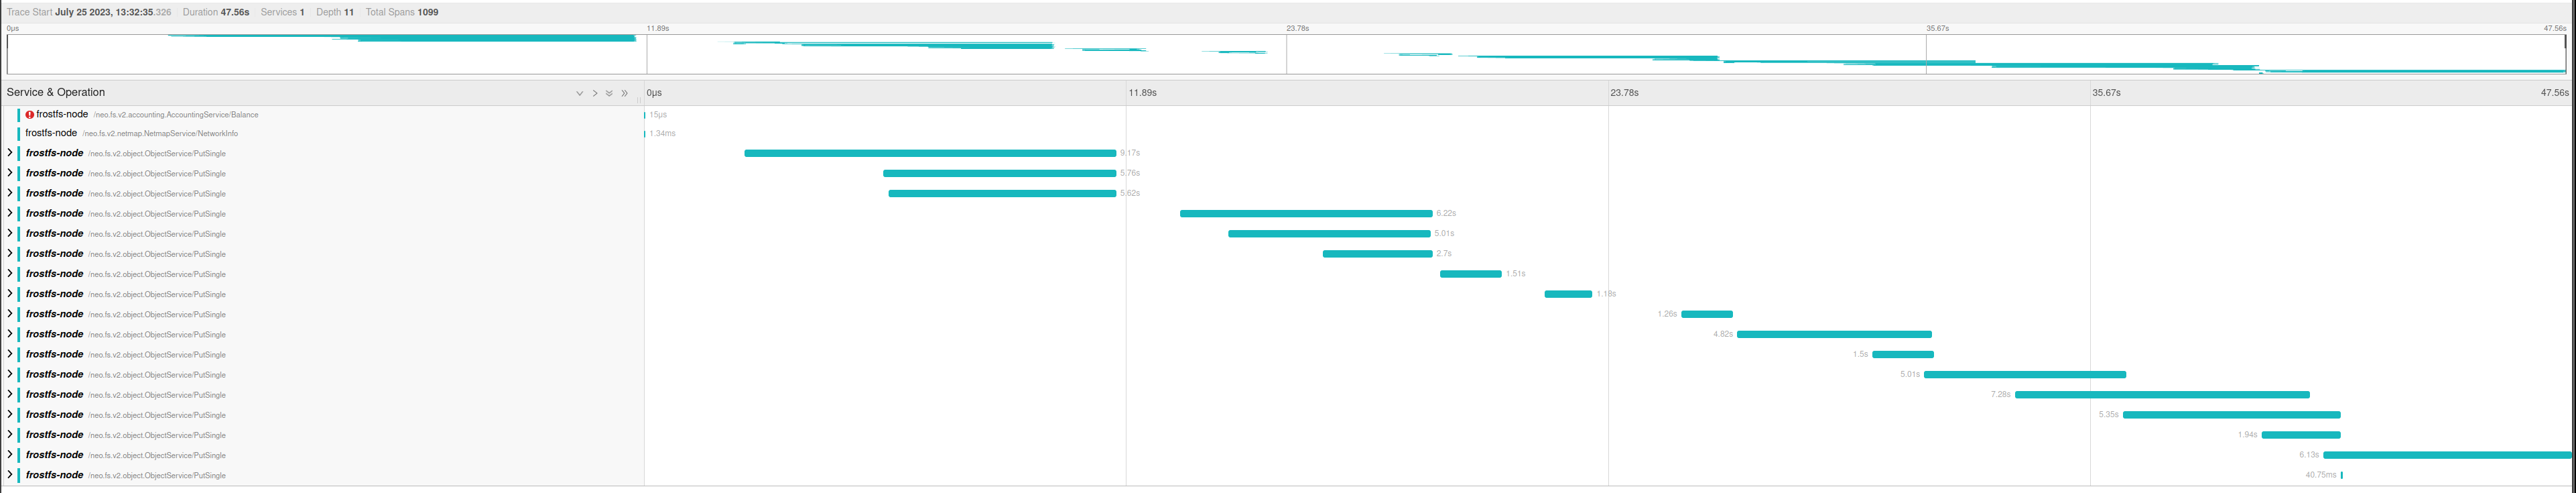The height and width of the screenshot is (493, 2576).
Task: Select the 6.13s PutSingle span bar
Action: tap(2447, 455)
